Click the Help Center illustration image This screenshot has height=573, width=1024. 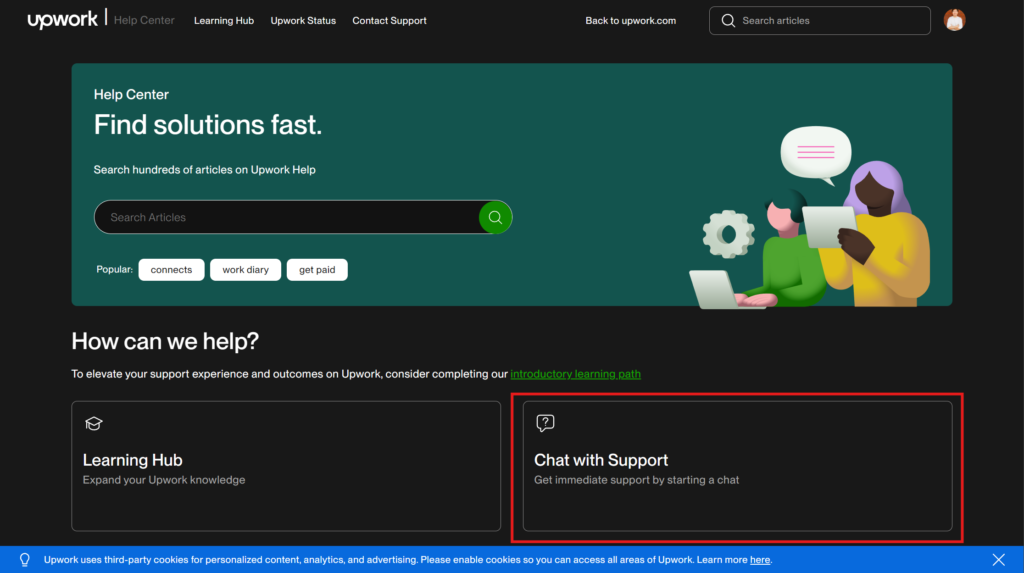(810, 217)
